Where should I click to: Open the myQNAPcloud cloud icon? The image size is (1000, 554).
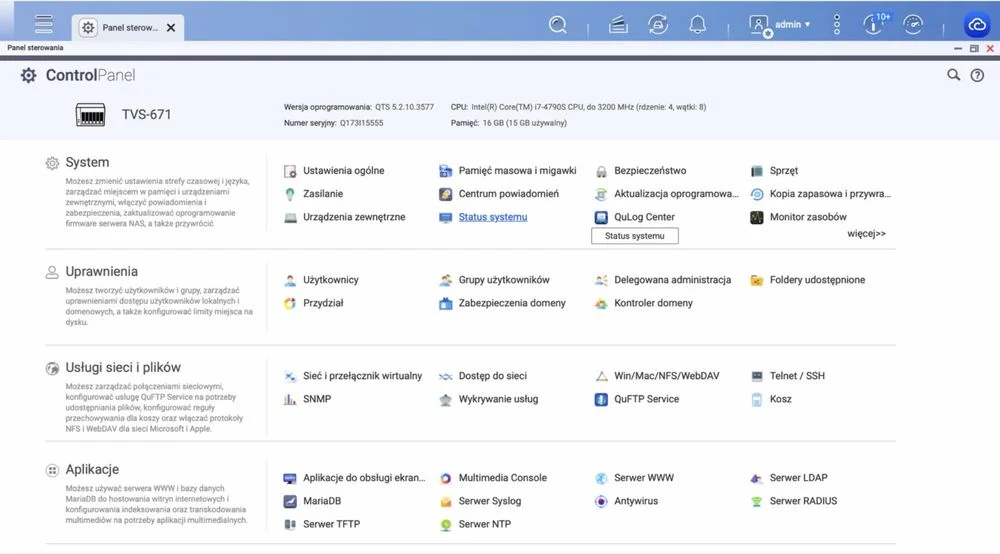[977, 25]
